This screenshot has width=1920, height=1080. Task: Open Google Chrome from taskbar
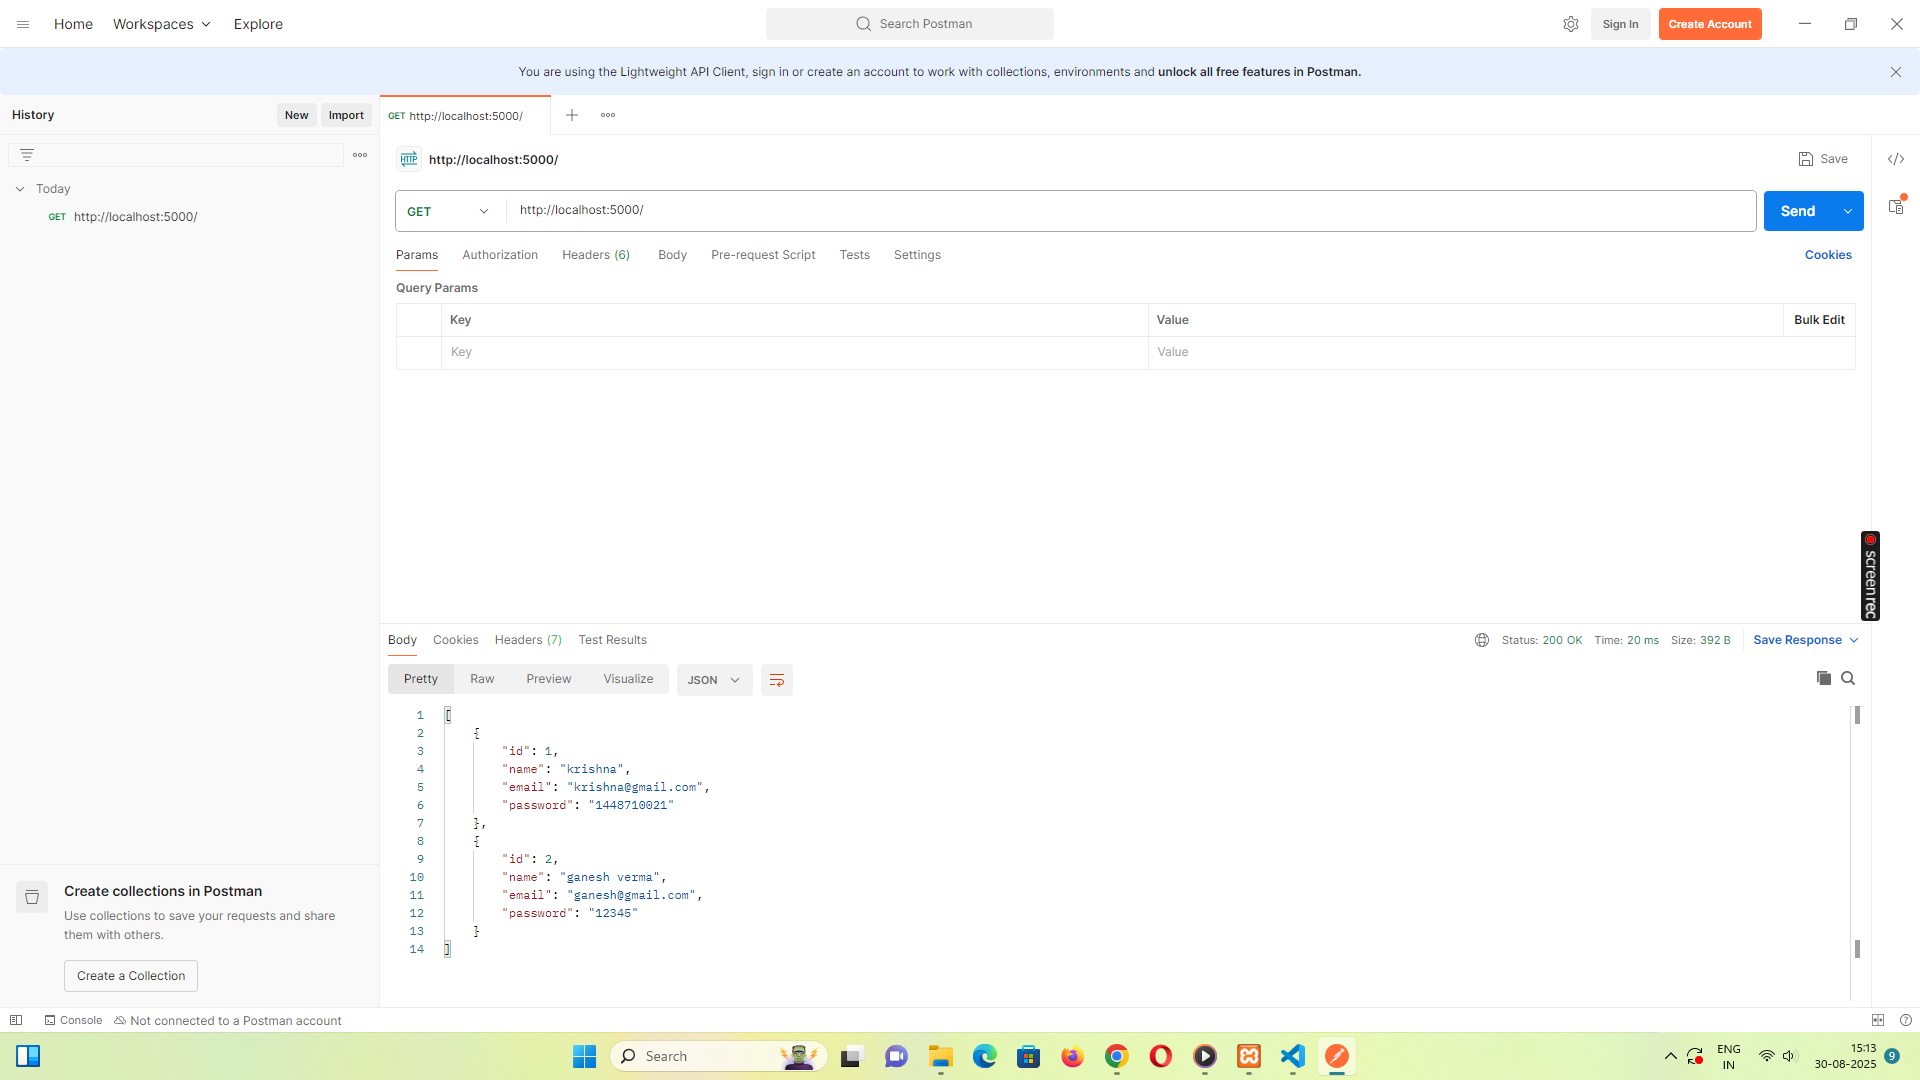point(1117,1056)
